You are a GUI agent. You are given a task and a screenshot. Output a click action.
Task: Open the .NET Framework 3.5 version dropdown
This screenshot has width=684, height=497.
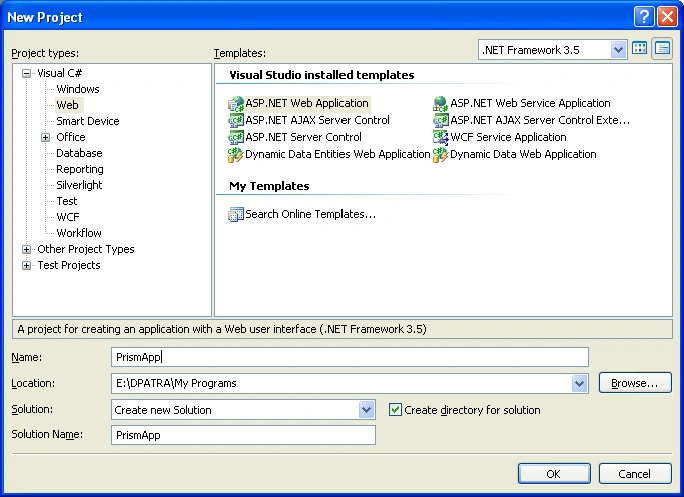tap(618, 50)
